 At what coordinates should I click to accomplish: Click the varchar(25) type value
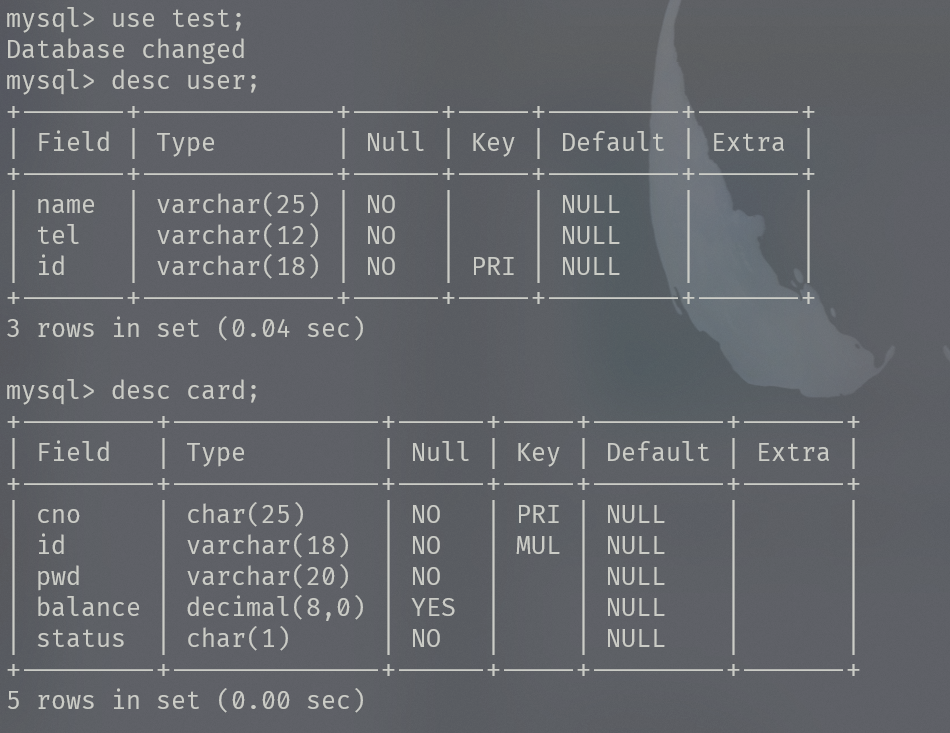click(238, 204)
